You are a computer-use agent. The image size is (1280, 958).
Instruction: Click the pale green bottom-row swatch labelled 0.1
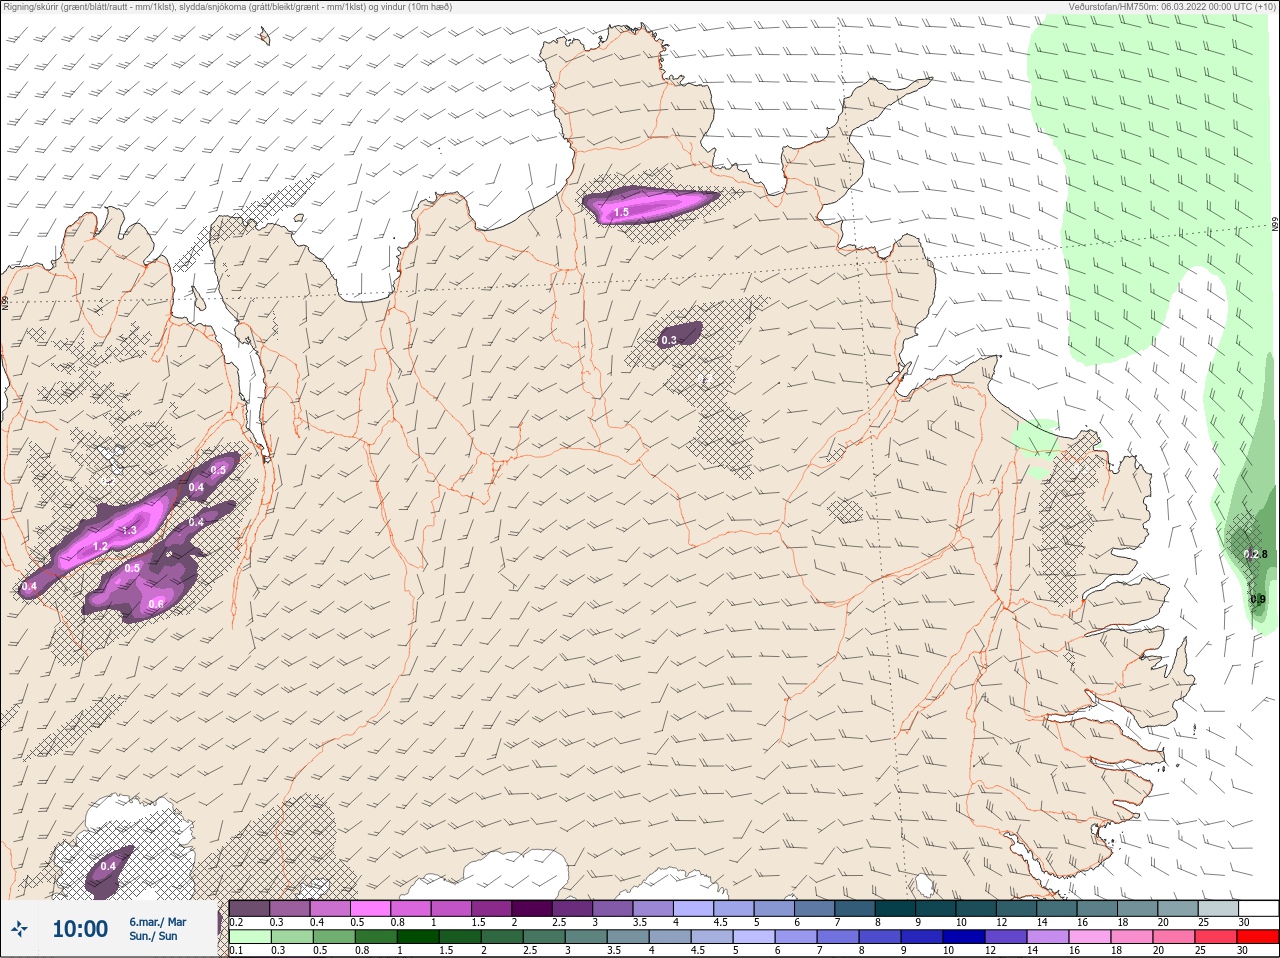(x=249, y=937)
